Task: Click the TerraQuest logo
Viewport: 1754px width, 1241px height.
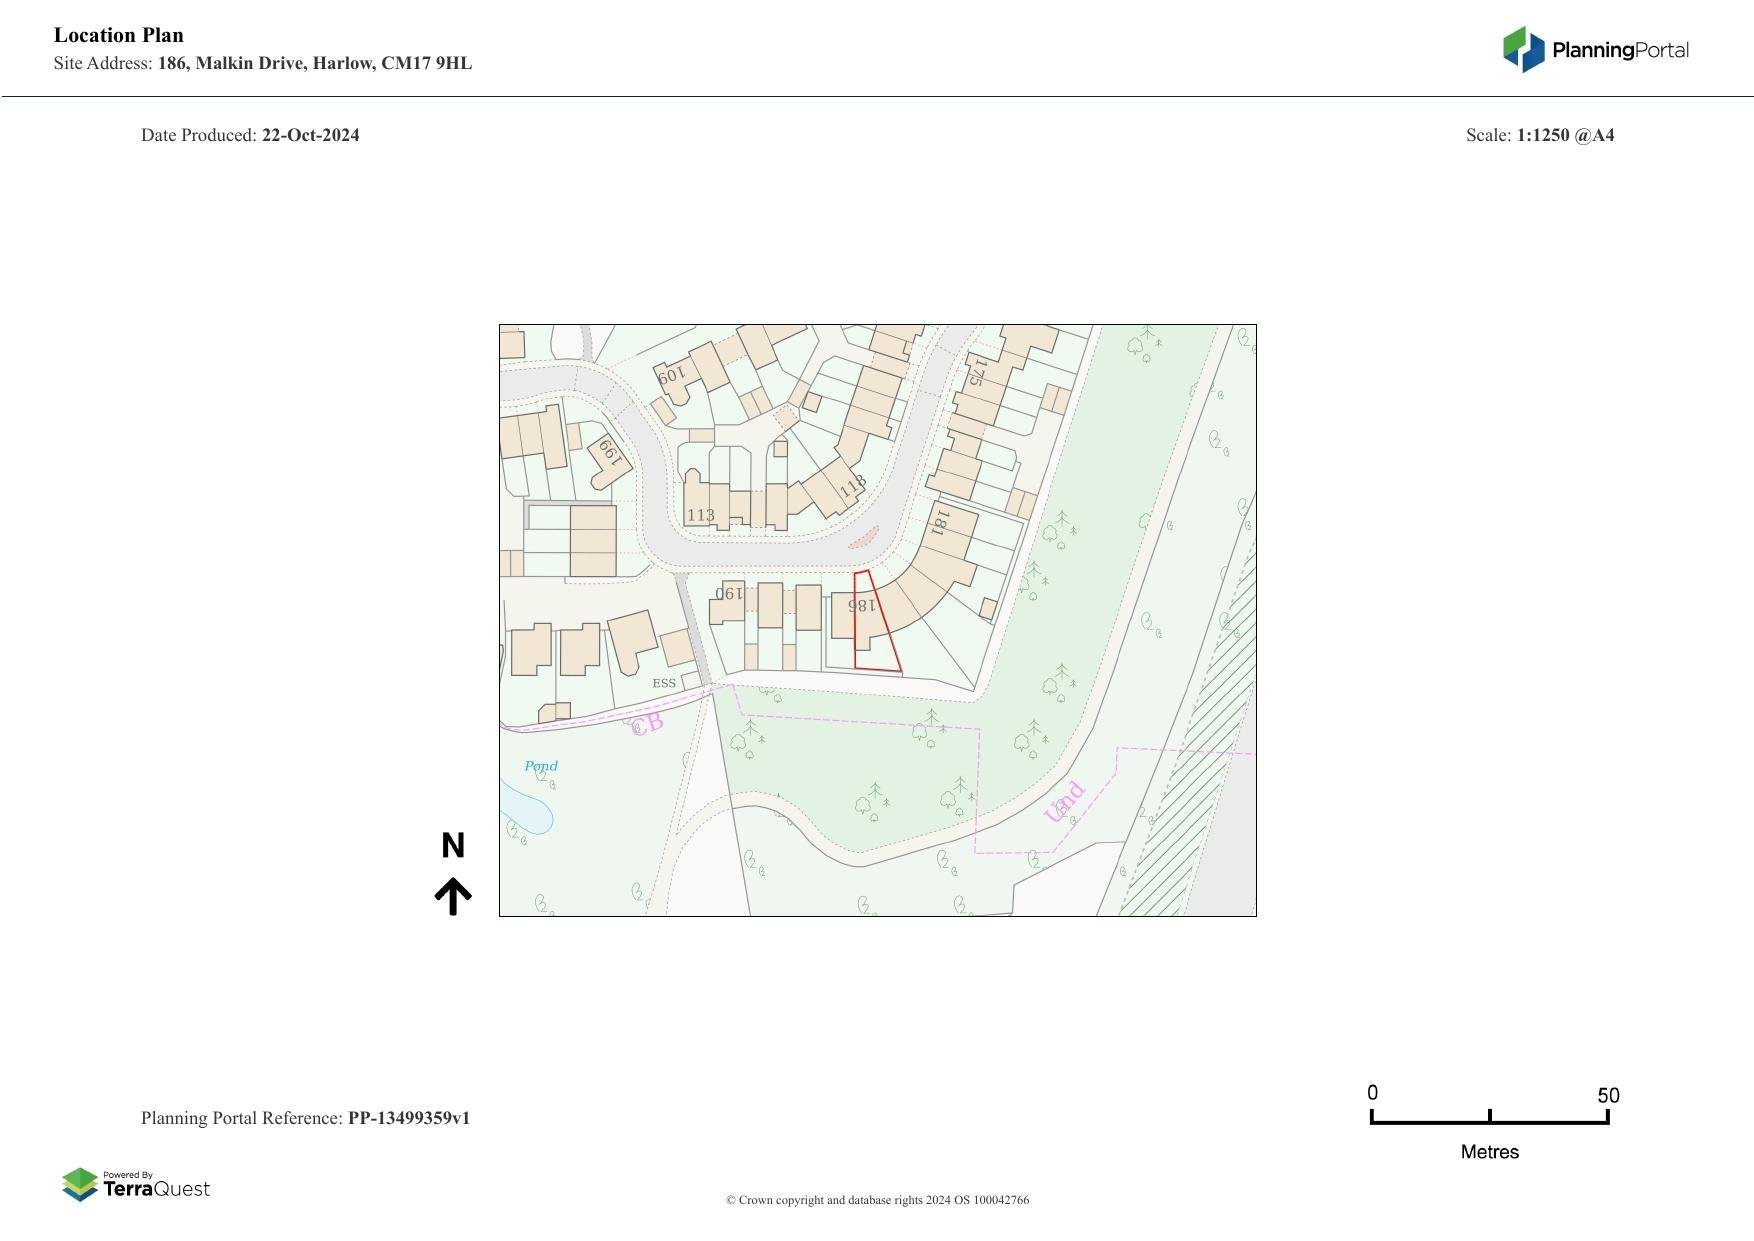Action: coord(137,1186)
